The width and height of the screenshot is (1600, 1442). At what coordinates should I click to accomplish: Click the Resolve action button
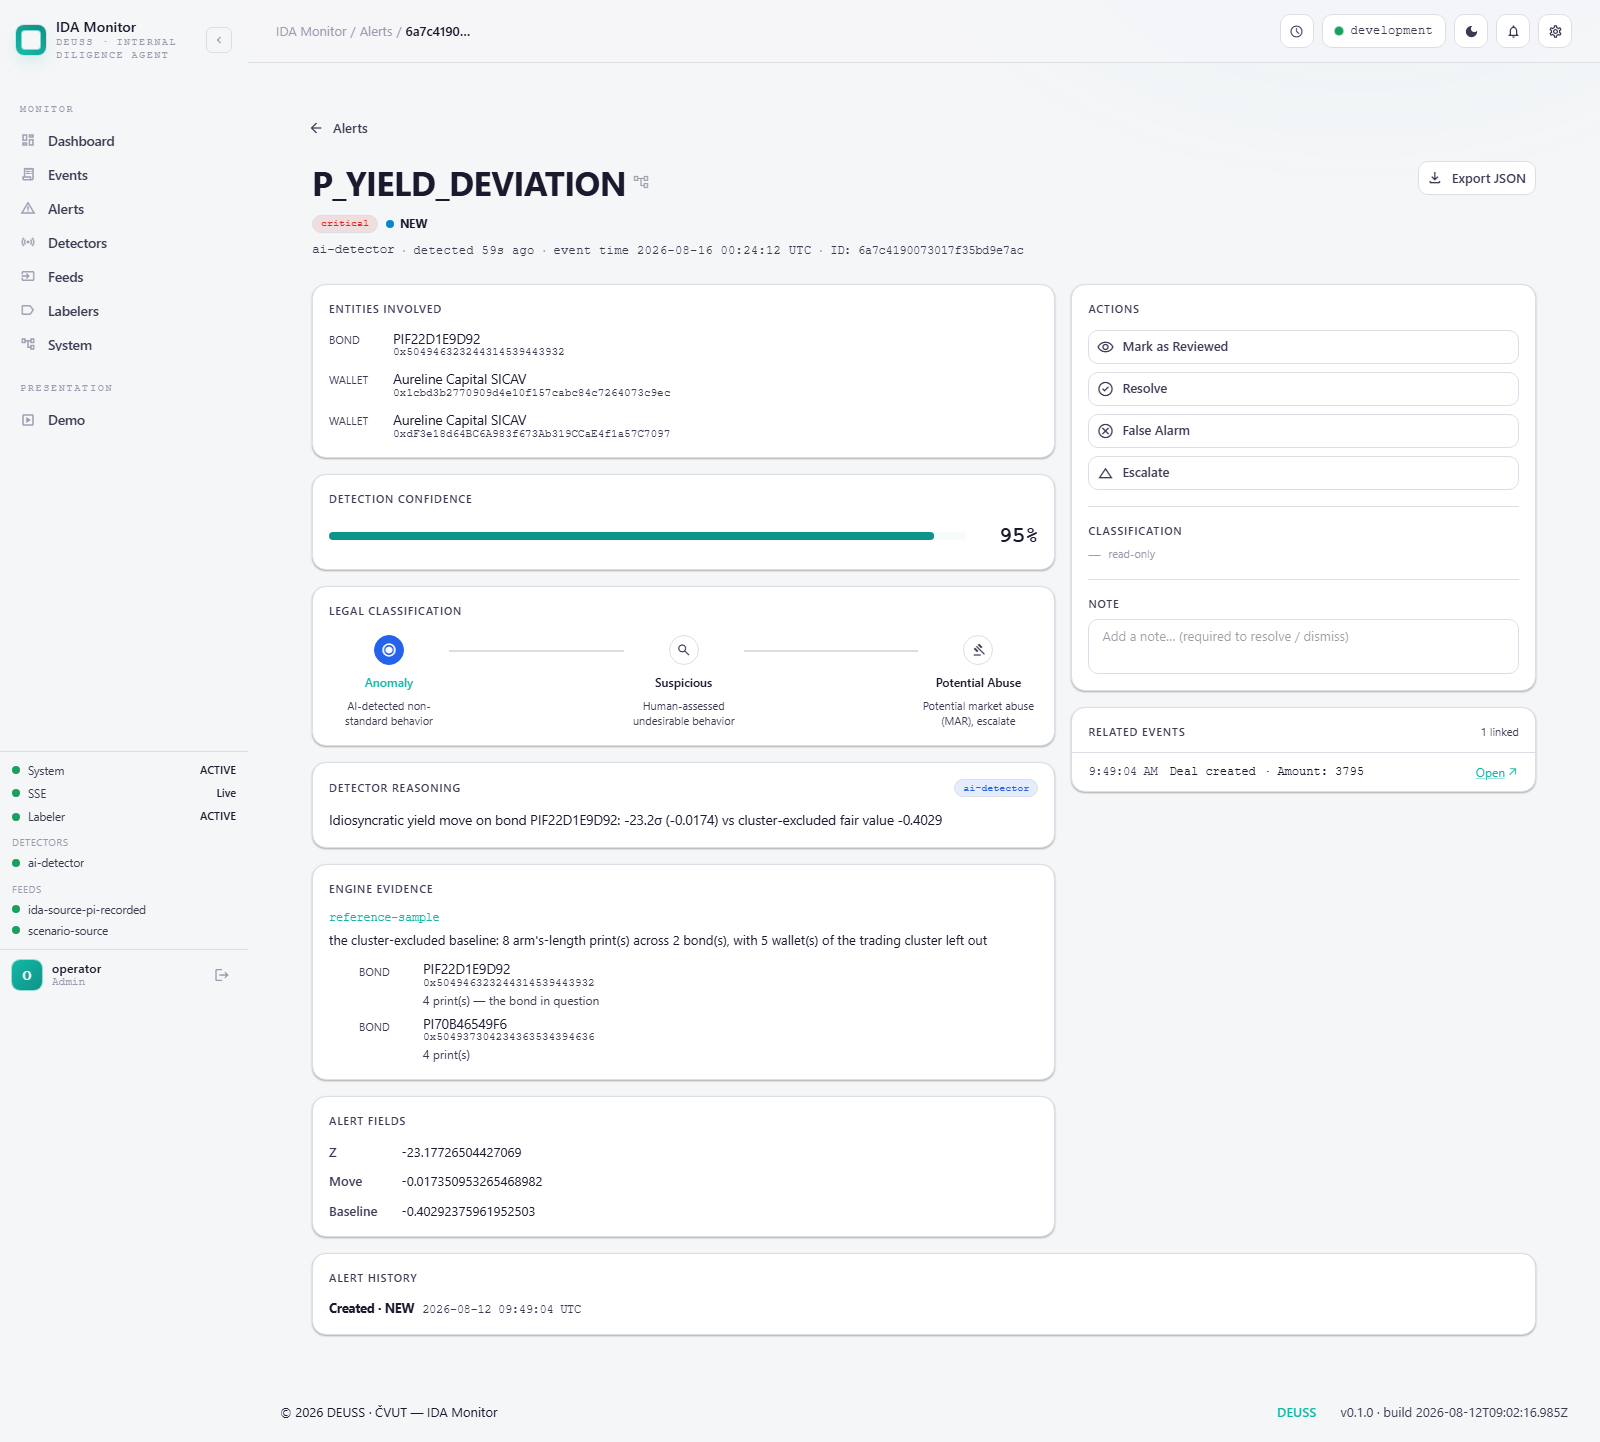pos(1303,389)
